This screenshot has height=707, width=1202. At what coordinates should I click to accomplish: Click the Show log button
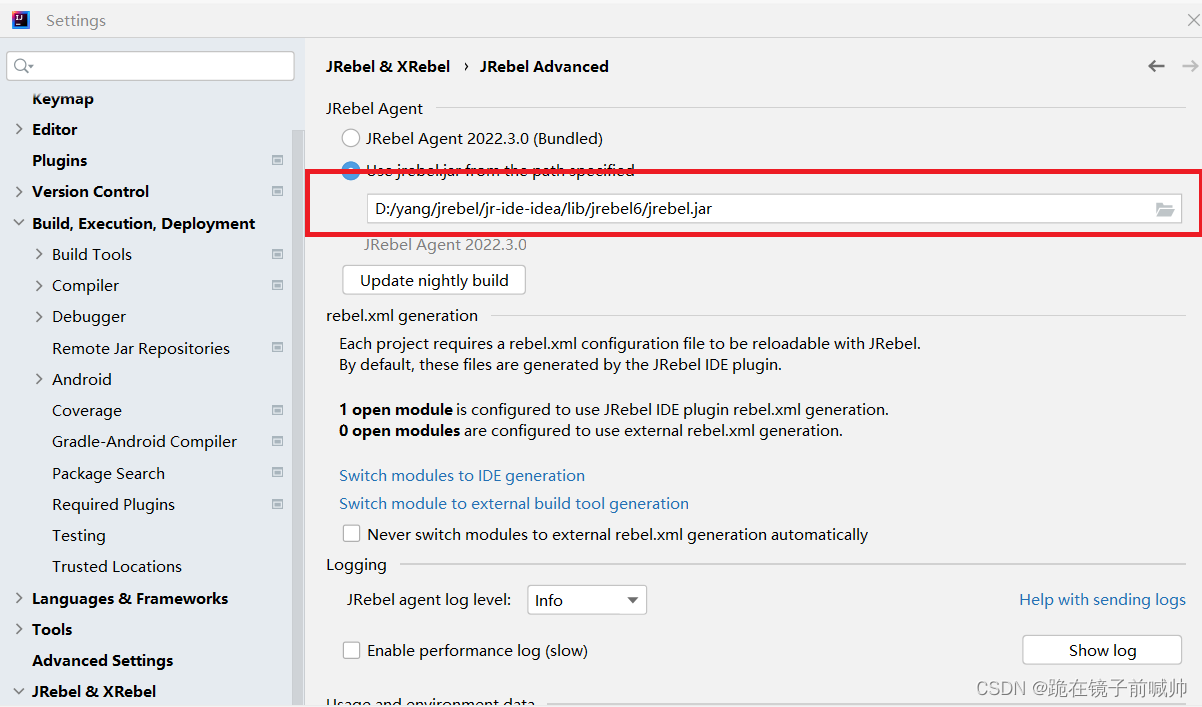point(1102,650)
